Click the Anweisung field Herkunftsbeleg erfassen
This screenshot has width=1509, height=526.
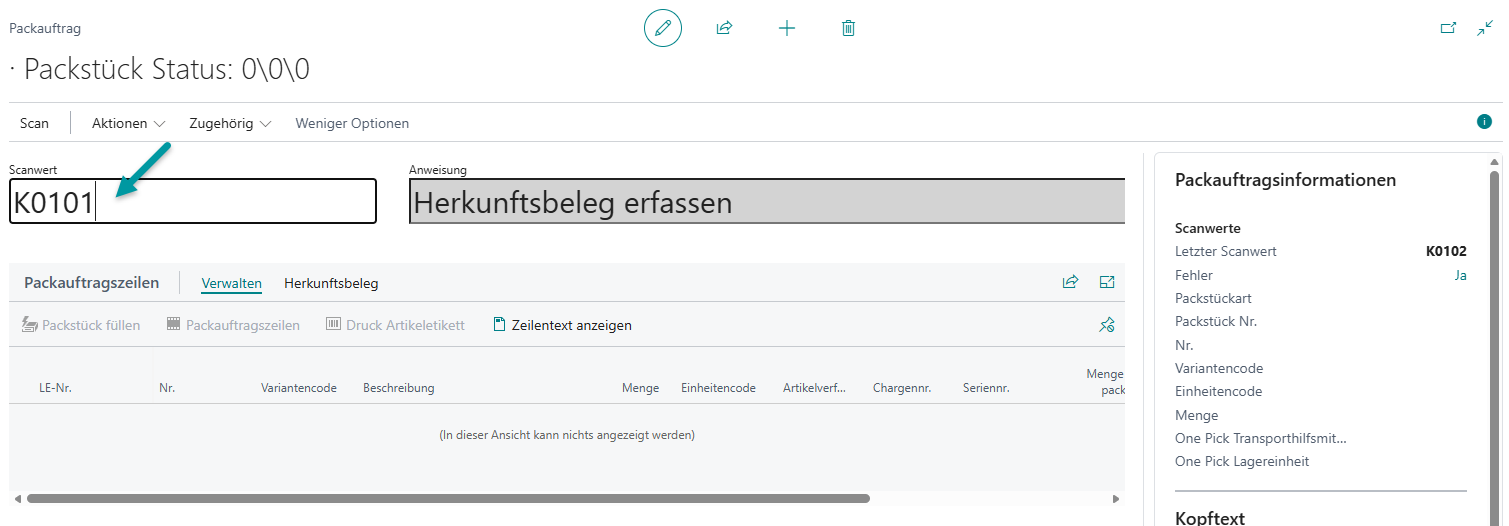point(767,202)
